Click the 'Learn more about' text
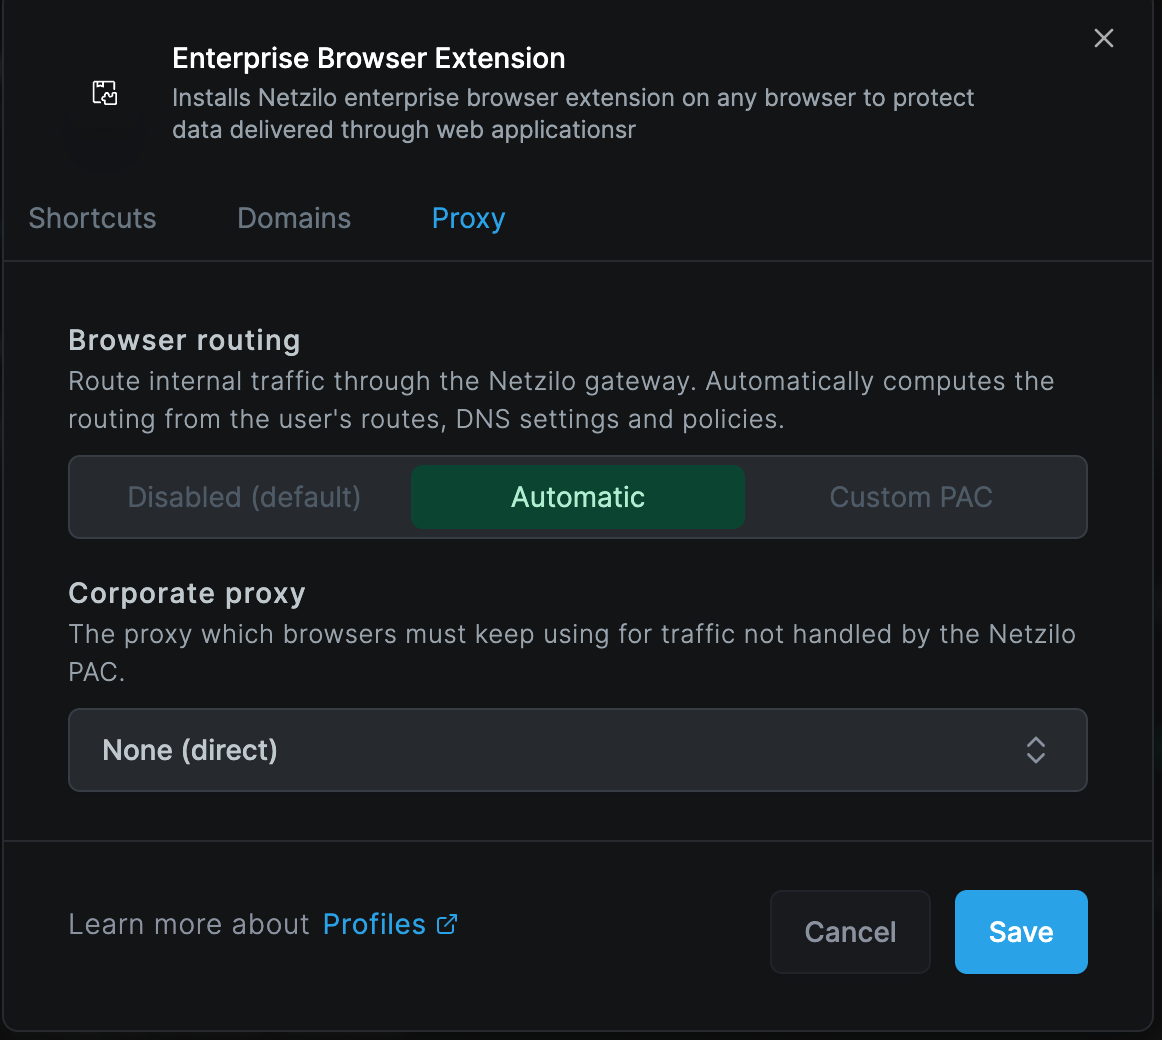Image resolution: width=1162 pixels, height=1040 pixels. tap(189, 924)
